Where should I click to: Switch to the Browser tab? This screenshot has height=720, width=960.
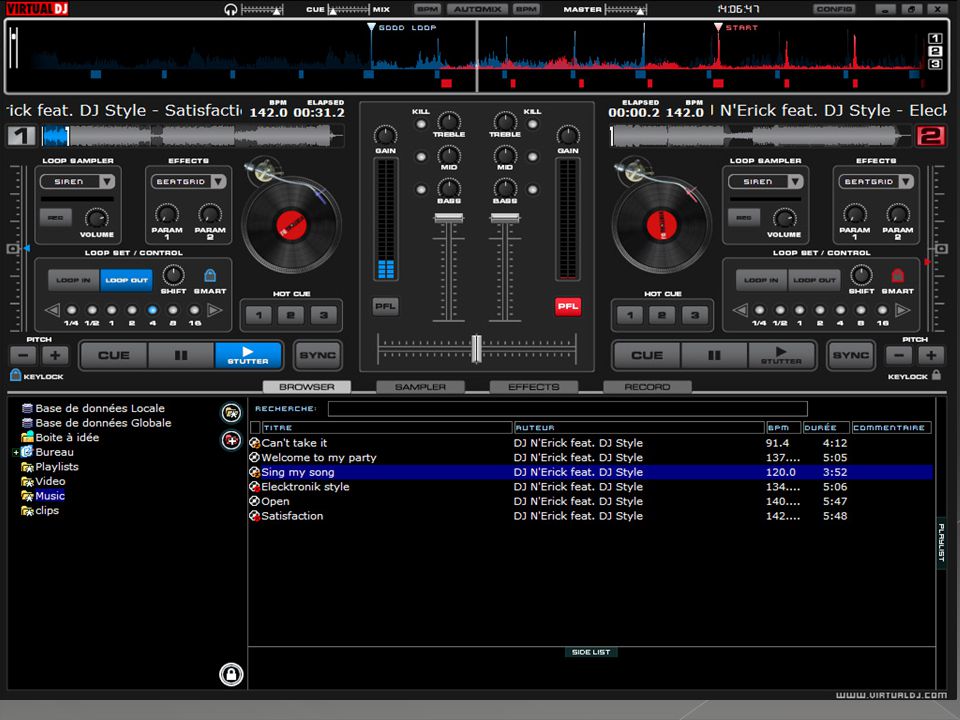(x=307, y=387)
